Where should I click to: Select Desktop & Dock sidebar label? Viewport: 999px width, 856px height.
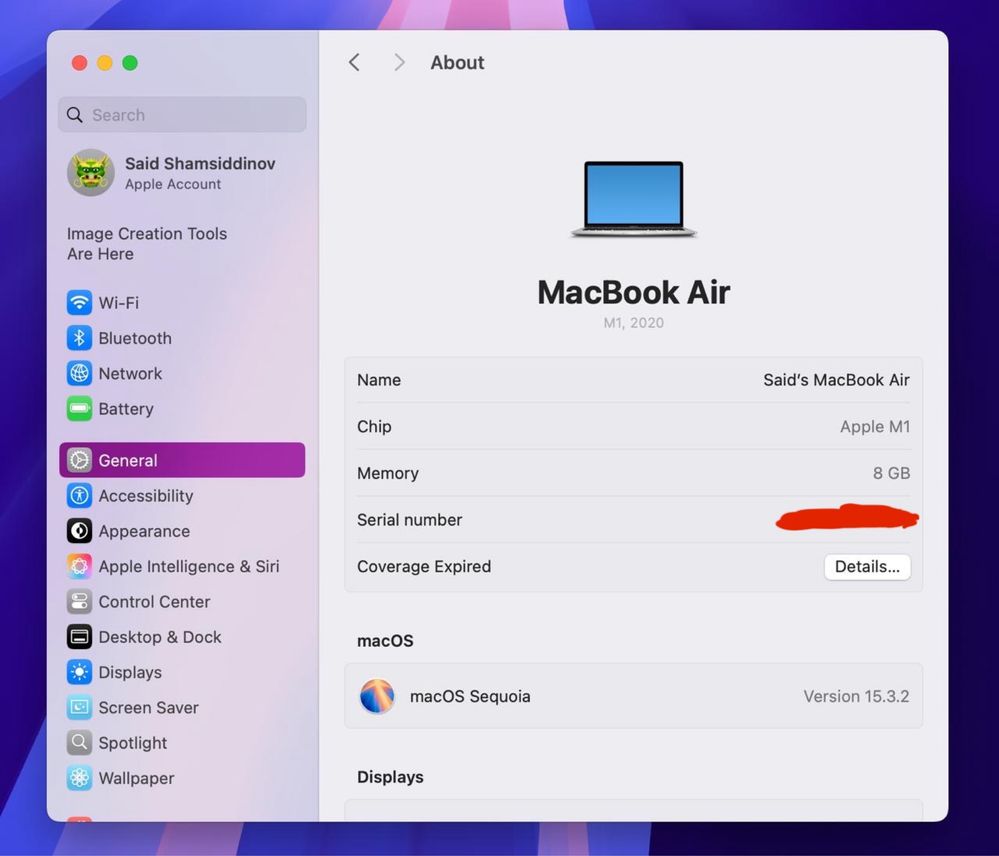coord(160,637)
